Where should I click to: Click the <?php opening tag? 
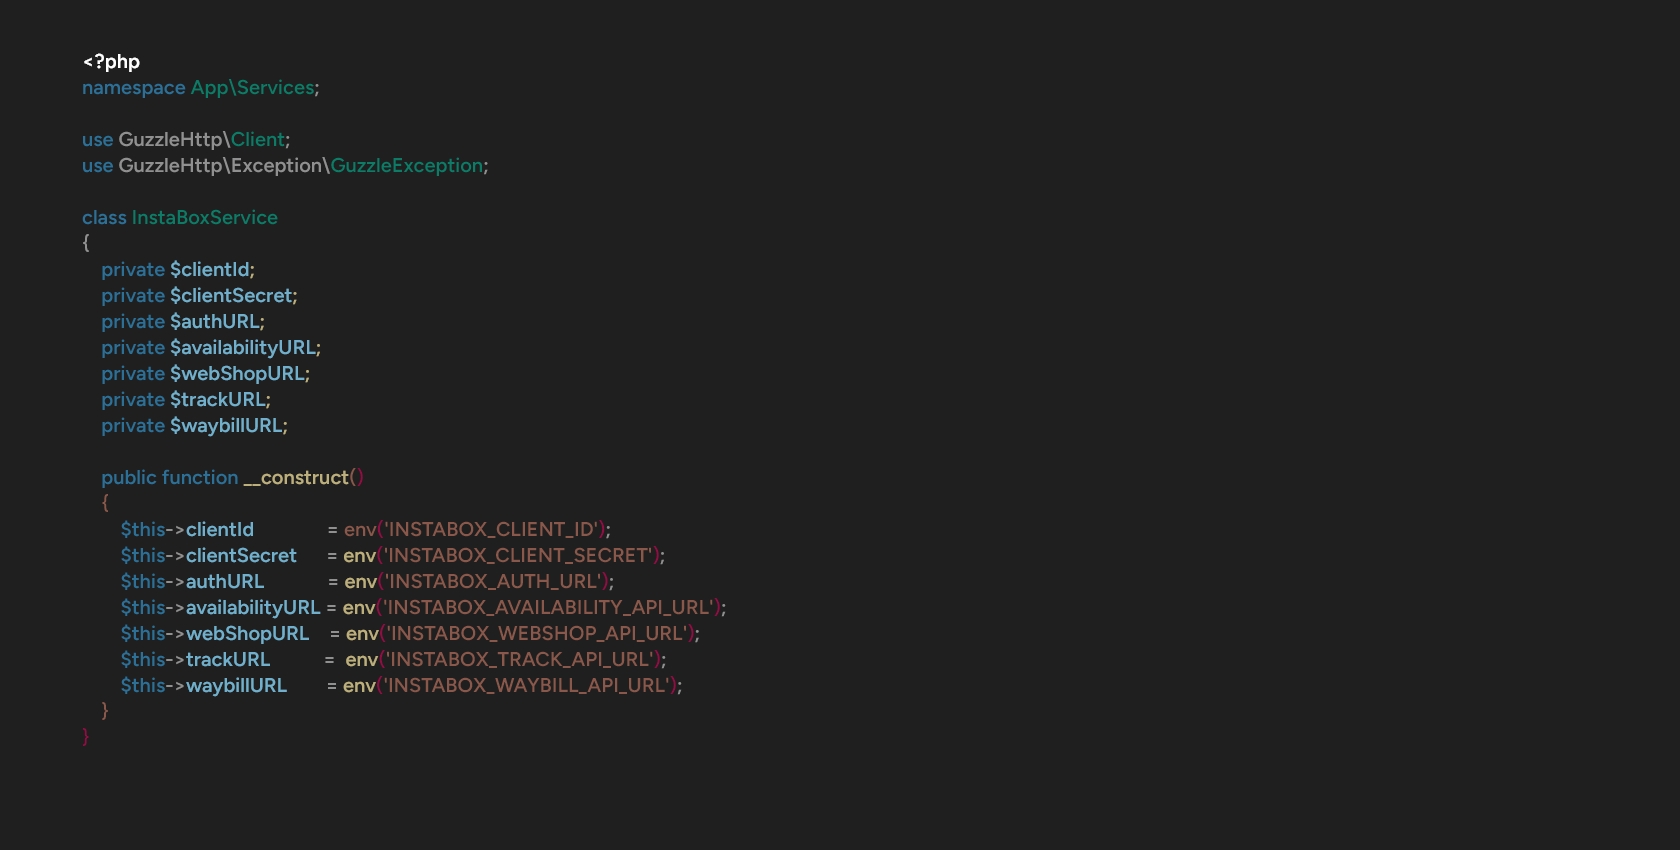click(x=111, y=62)
